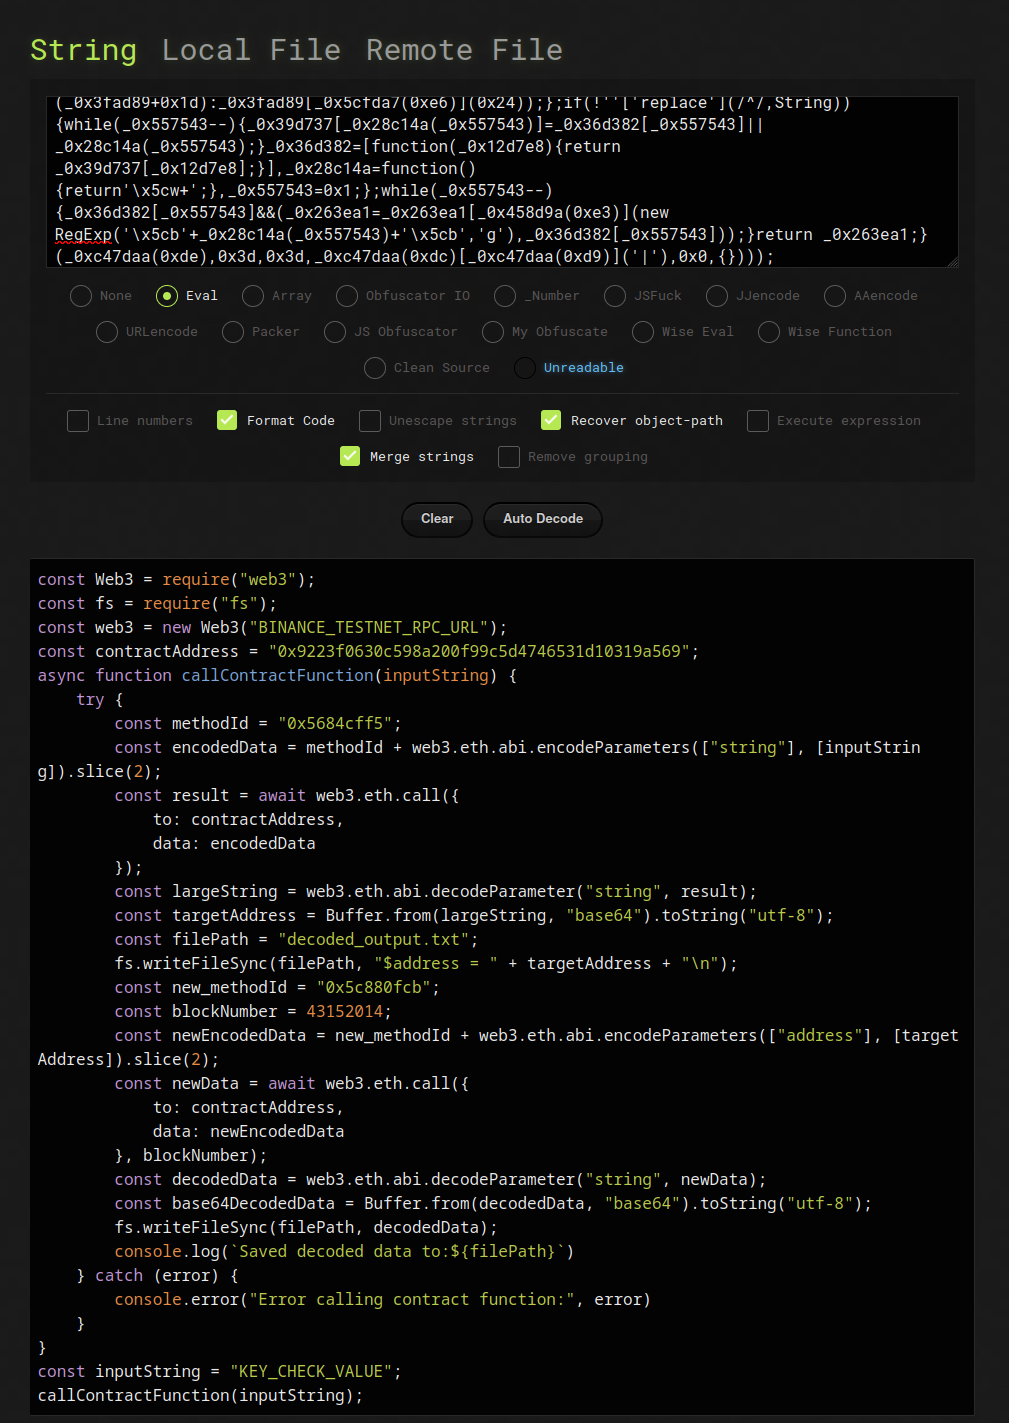Viewport: 1009px width, 1423px height.
Task: Click the async function callContractFunction declaration
Action: click(x=277, y=676)
